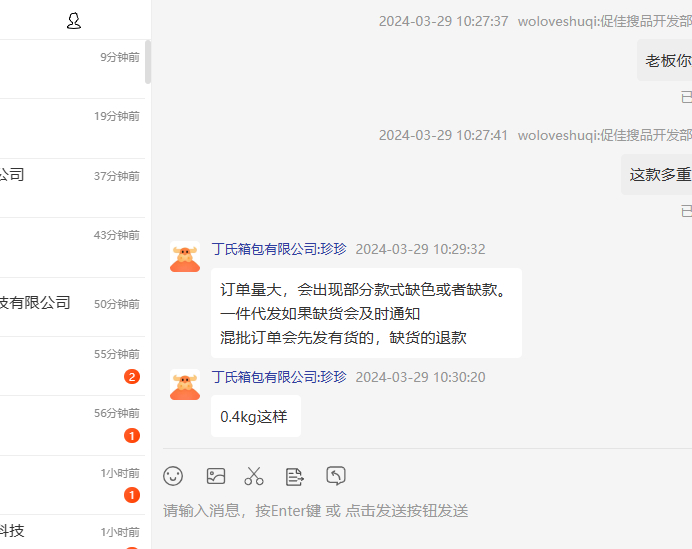Click the conversation list scrollbar

coord(148,62)
